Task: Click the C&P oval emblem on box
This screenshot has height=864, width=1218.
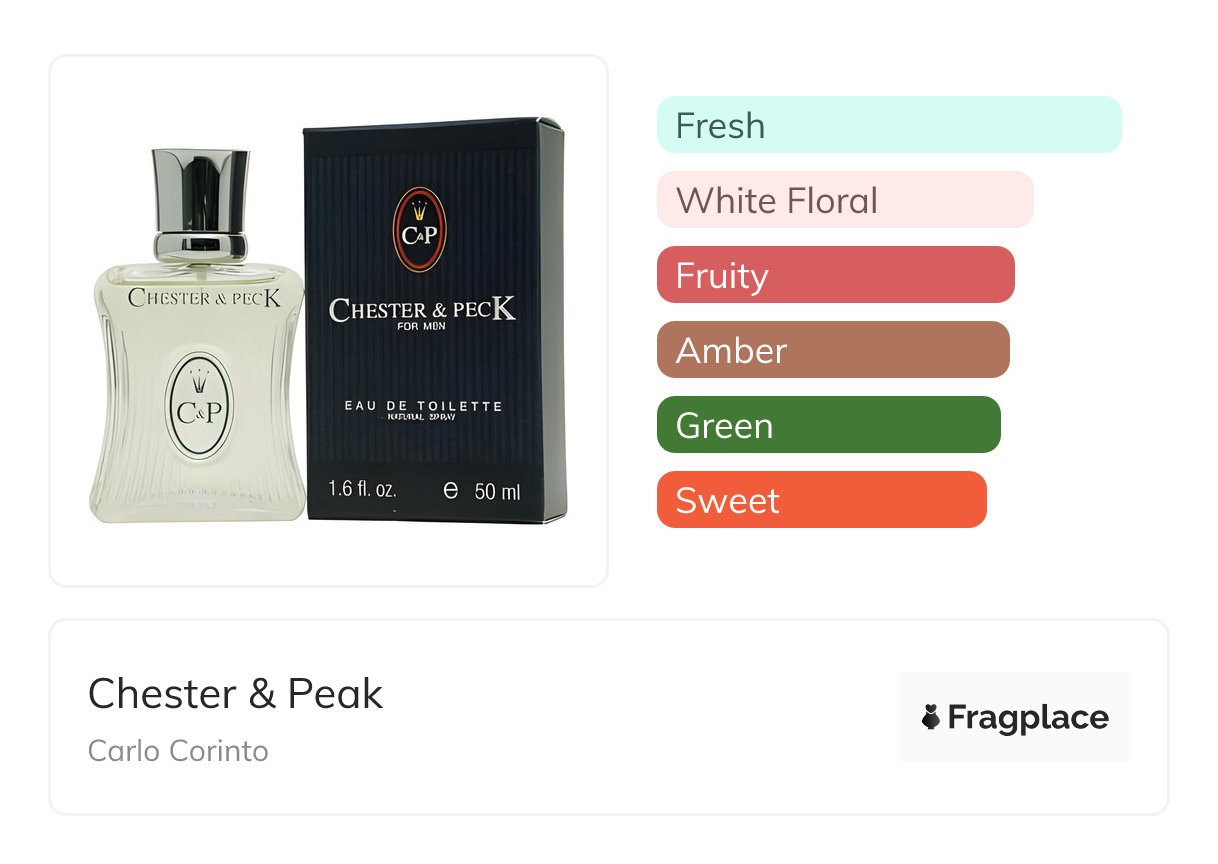Action: tap(420, 231)
